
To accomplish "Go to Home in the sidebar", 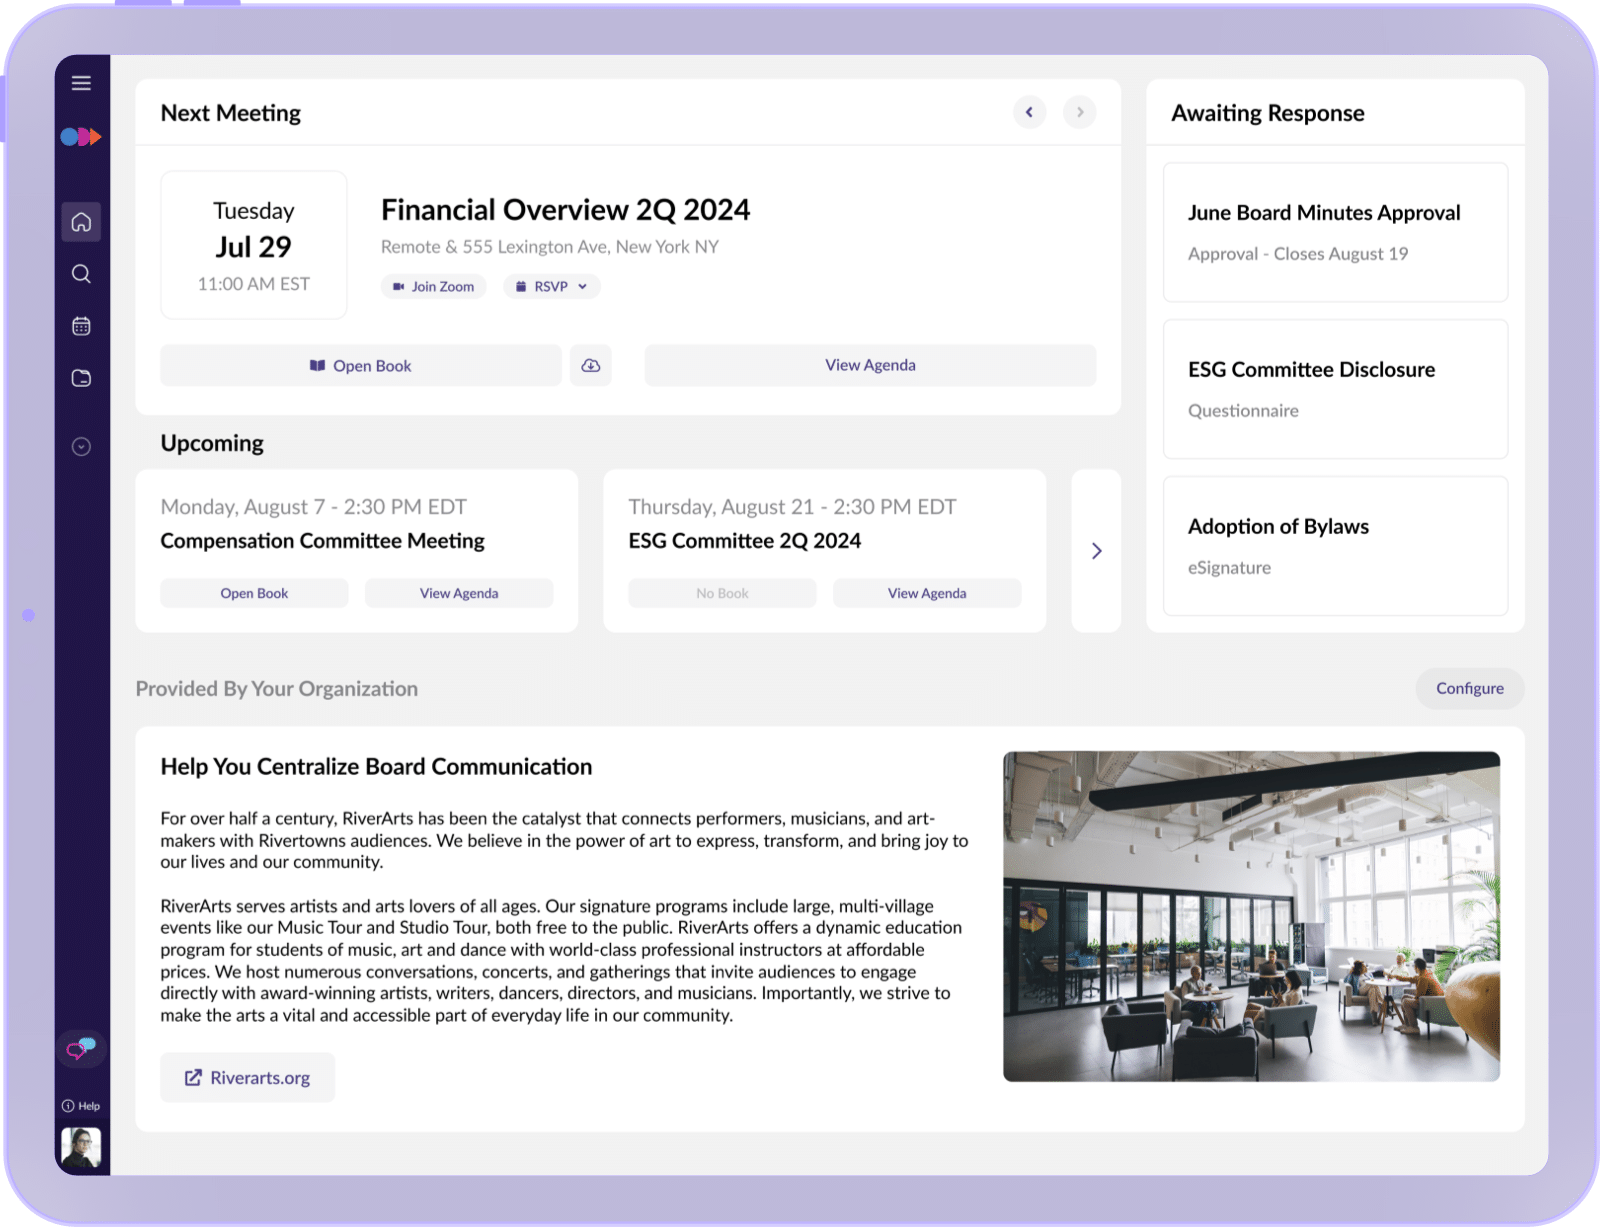I will coord(81,222).
